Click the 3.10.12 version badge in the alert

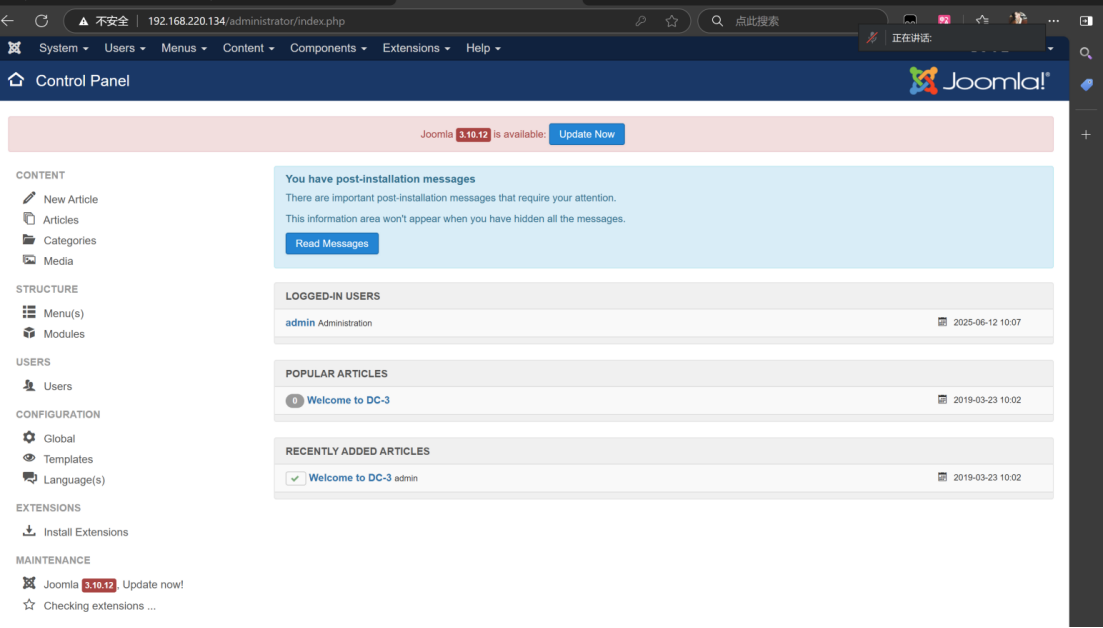tap(473, 134)
